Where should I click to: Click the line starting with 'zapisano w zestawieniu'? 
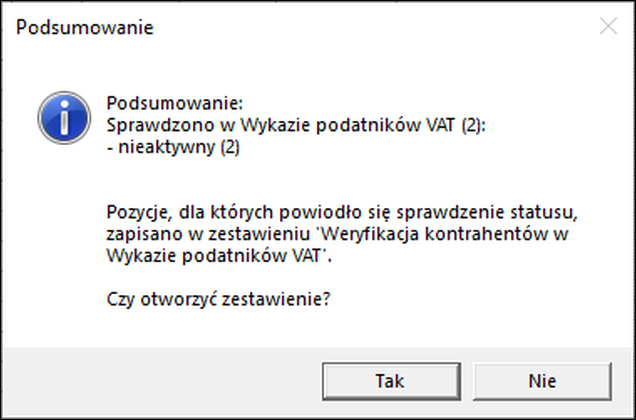[337, 235]
